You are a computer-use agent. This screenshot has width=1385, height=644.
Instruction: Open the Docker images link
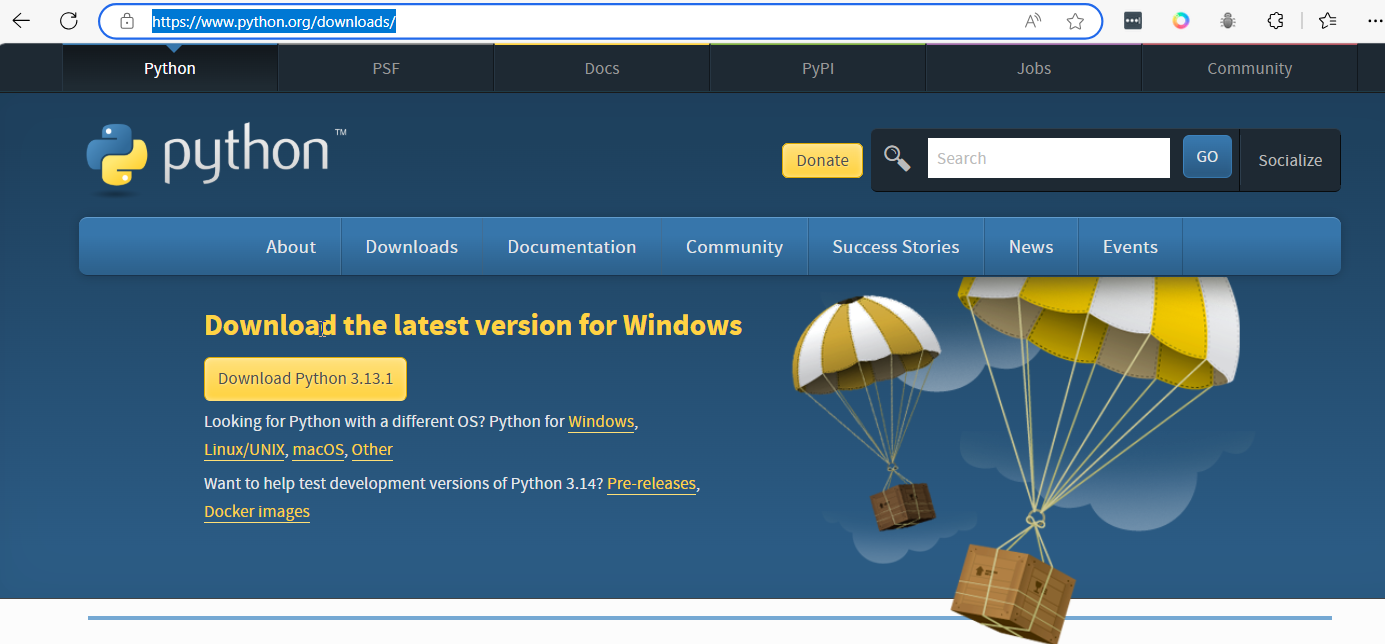click(257, 512)
